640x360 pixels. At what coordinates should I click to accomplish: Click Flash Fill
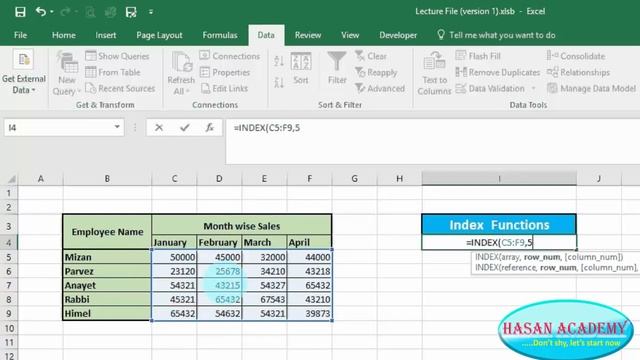point(478,56)
